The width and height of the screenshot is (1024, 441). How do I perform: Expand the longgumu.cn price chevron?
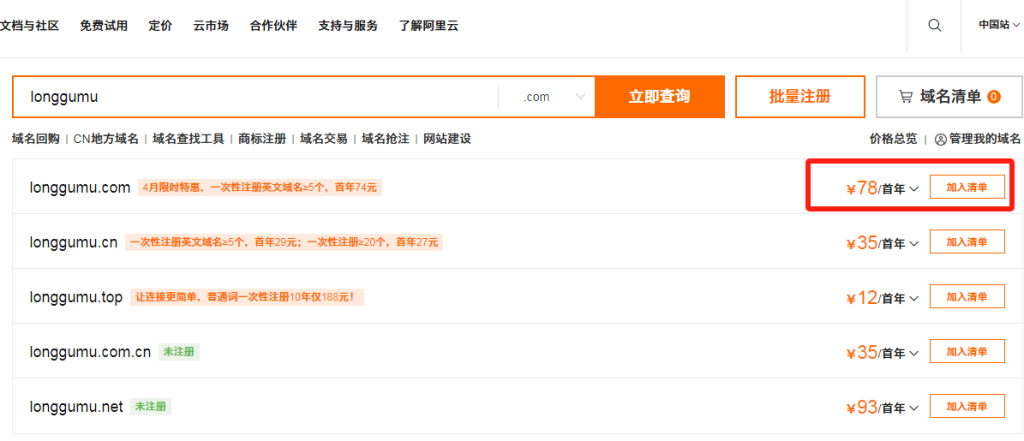(914, 244)
